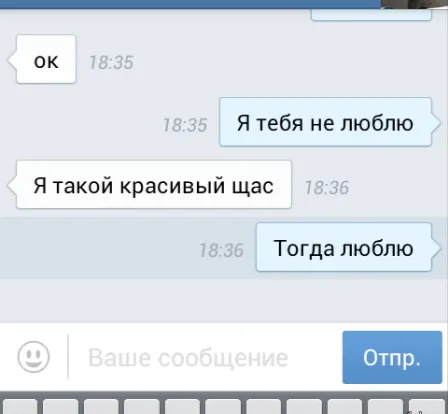This screenshot has height=414, width=448.
Task: Tap the divider line beside the smiley icon
Action: [x=68, y=357]
